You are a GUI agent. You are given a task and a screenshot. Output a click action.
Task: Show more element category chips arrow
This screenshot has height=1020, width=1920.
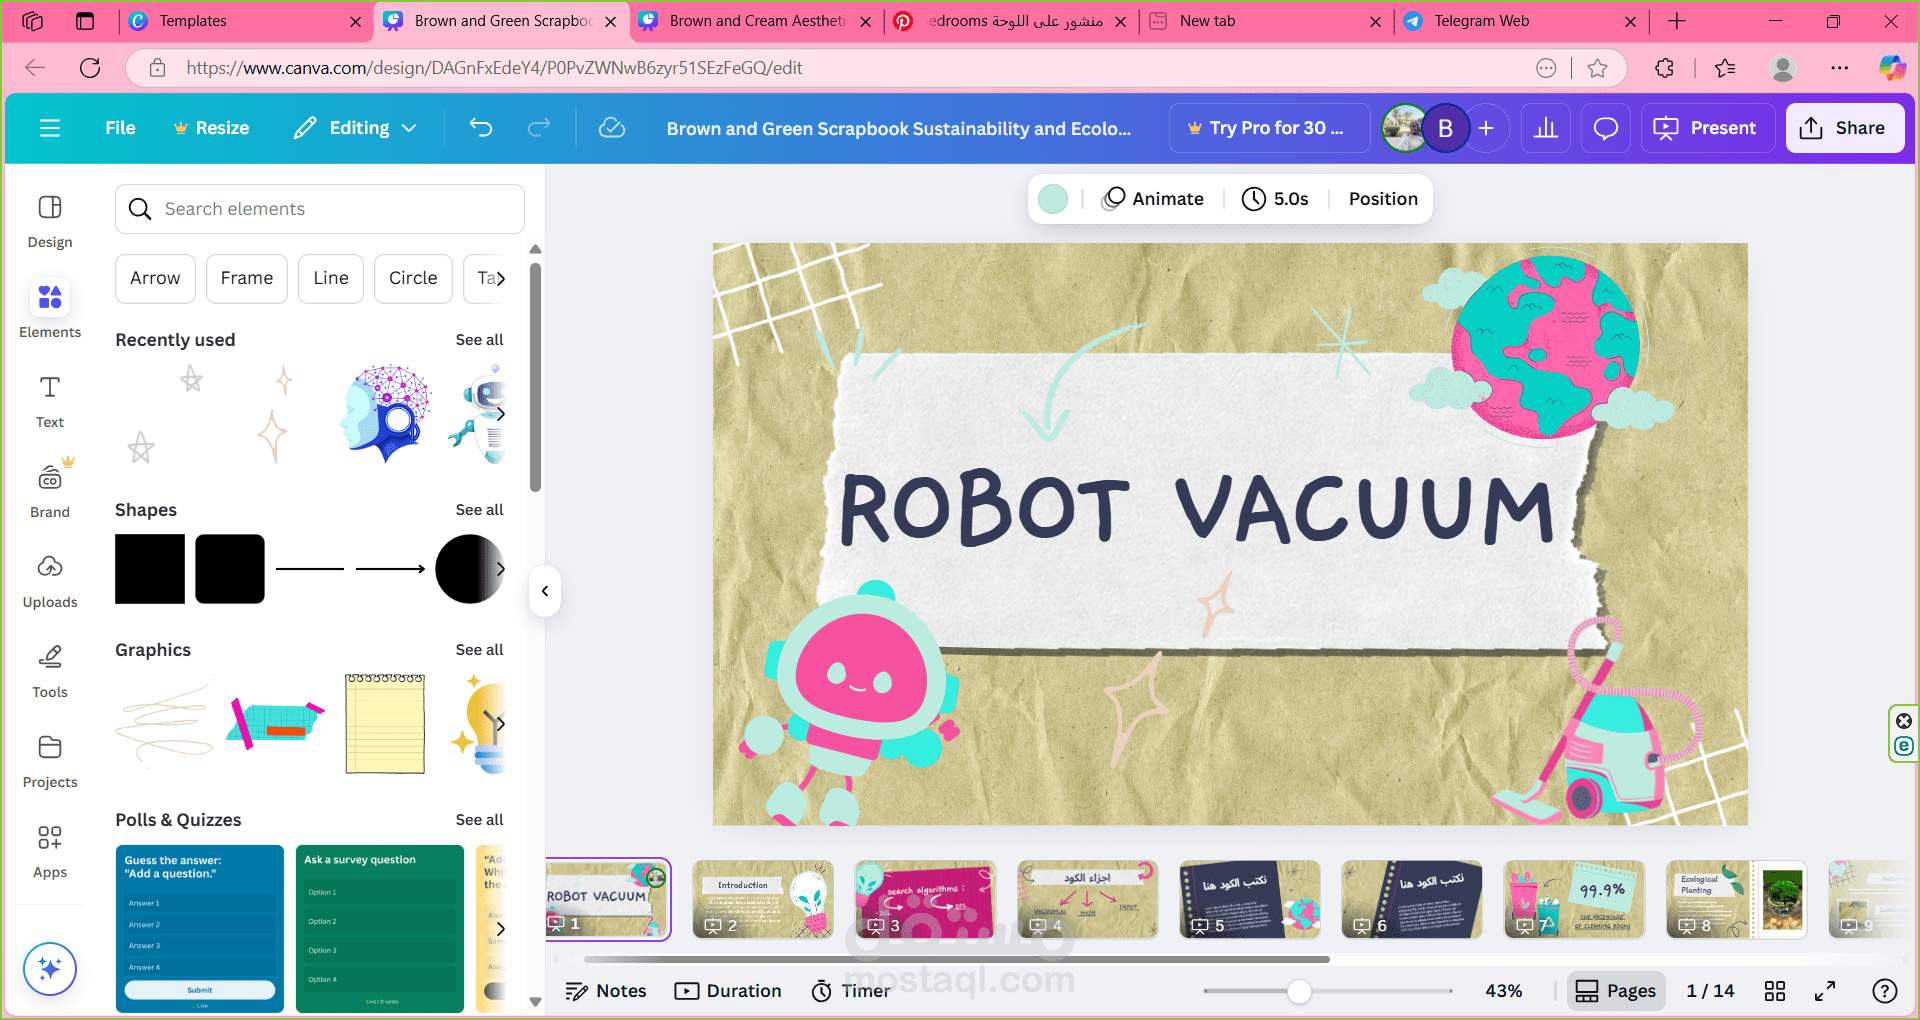pyautogui.click(x=499, y=278)
